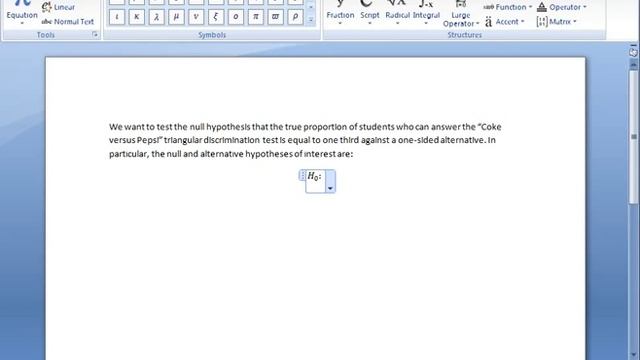Image resolution: width=640 pixels, height=360 pixels.
Task: Toggle Normal Text in equation tools
Action: 68,21
